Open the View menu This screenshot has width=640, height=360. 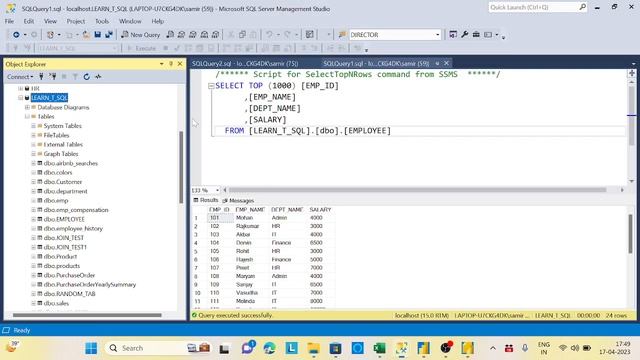[50, 21]
